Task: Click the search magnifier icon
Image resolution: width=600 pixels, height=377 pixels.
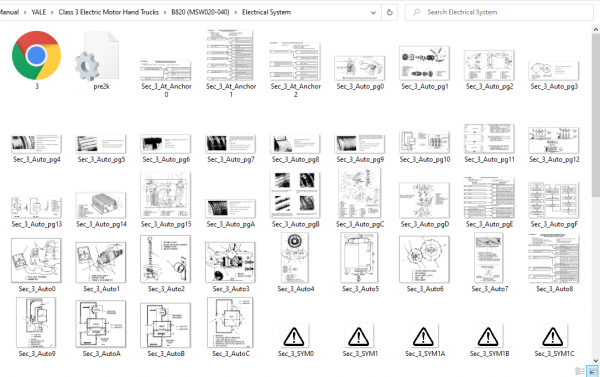Action: click(416, 12)
